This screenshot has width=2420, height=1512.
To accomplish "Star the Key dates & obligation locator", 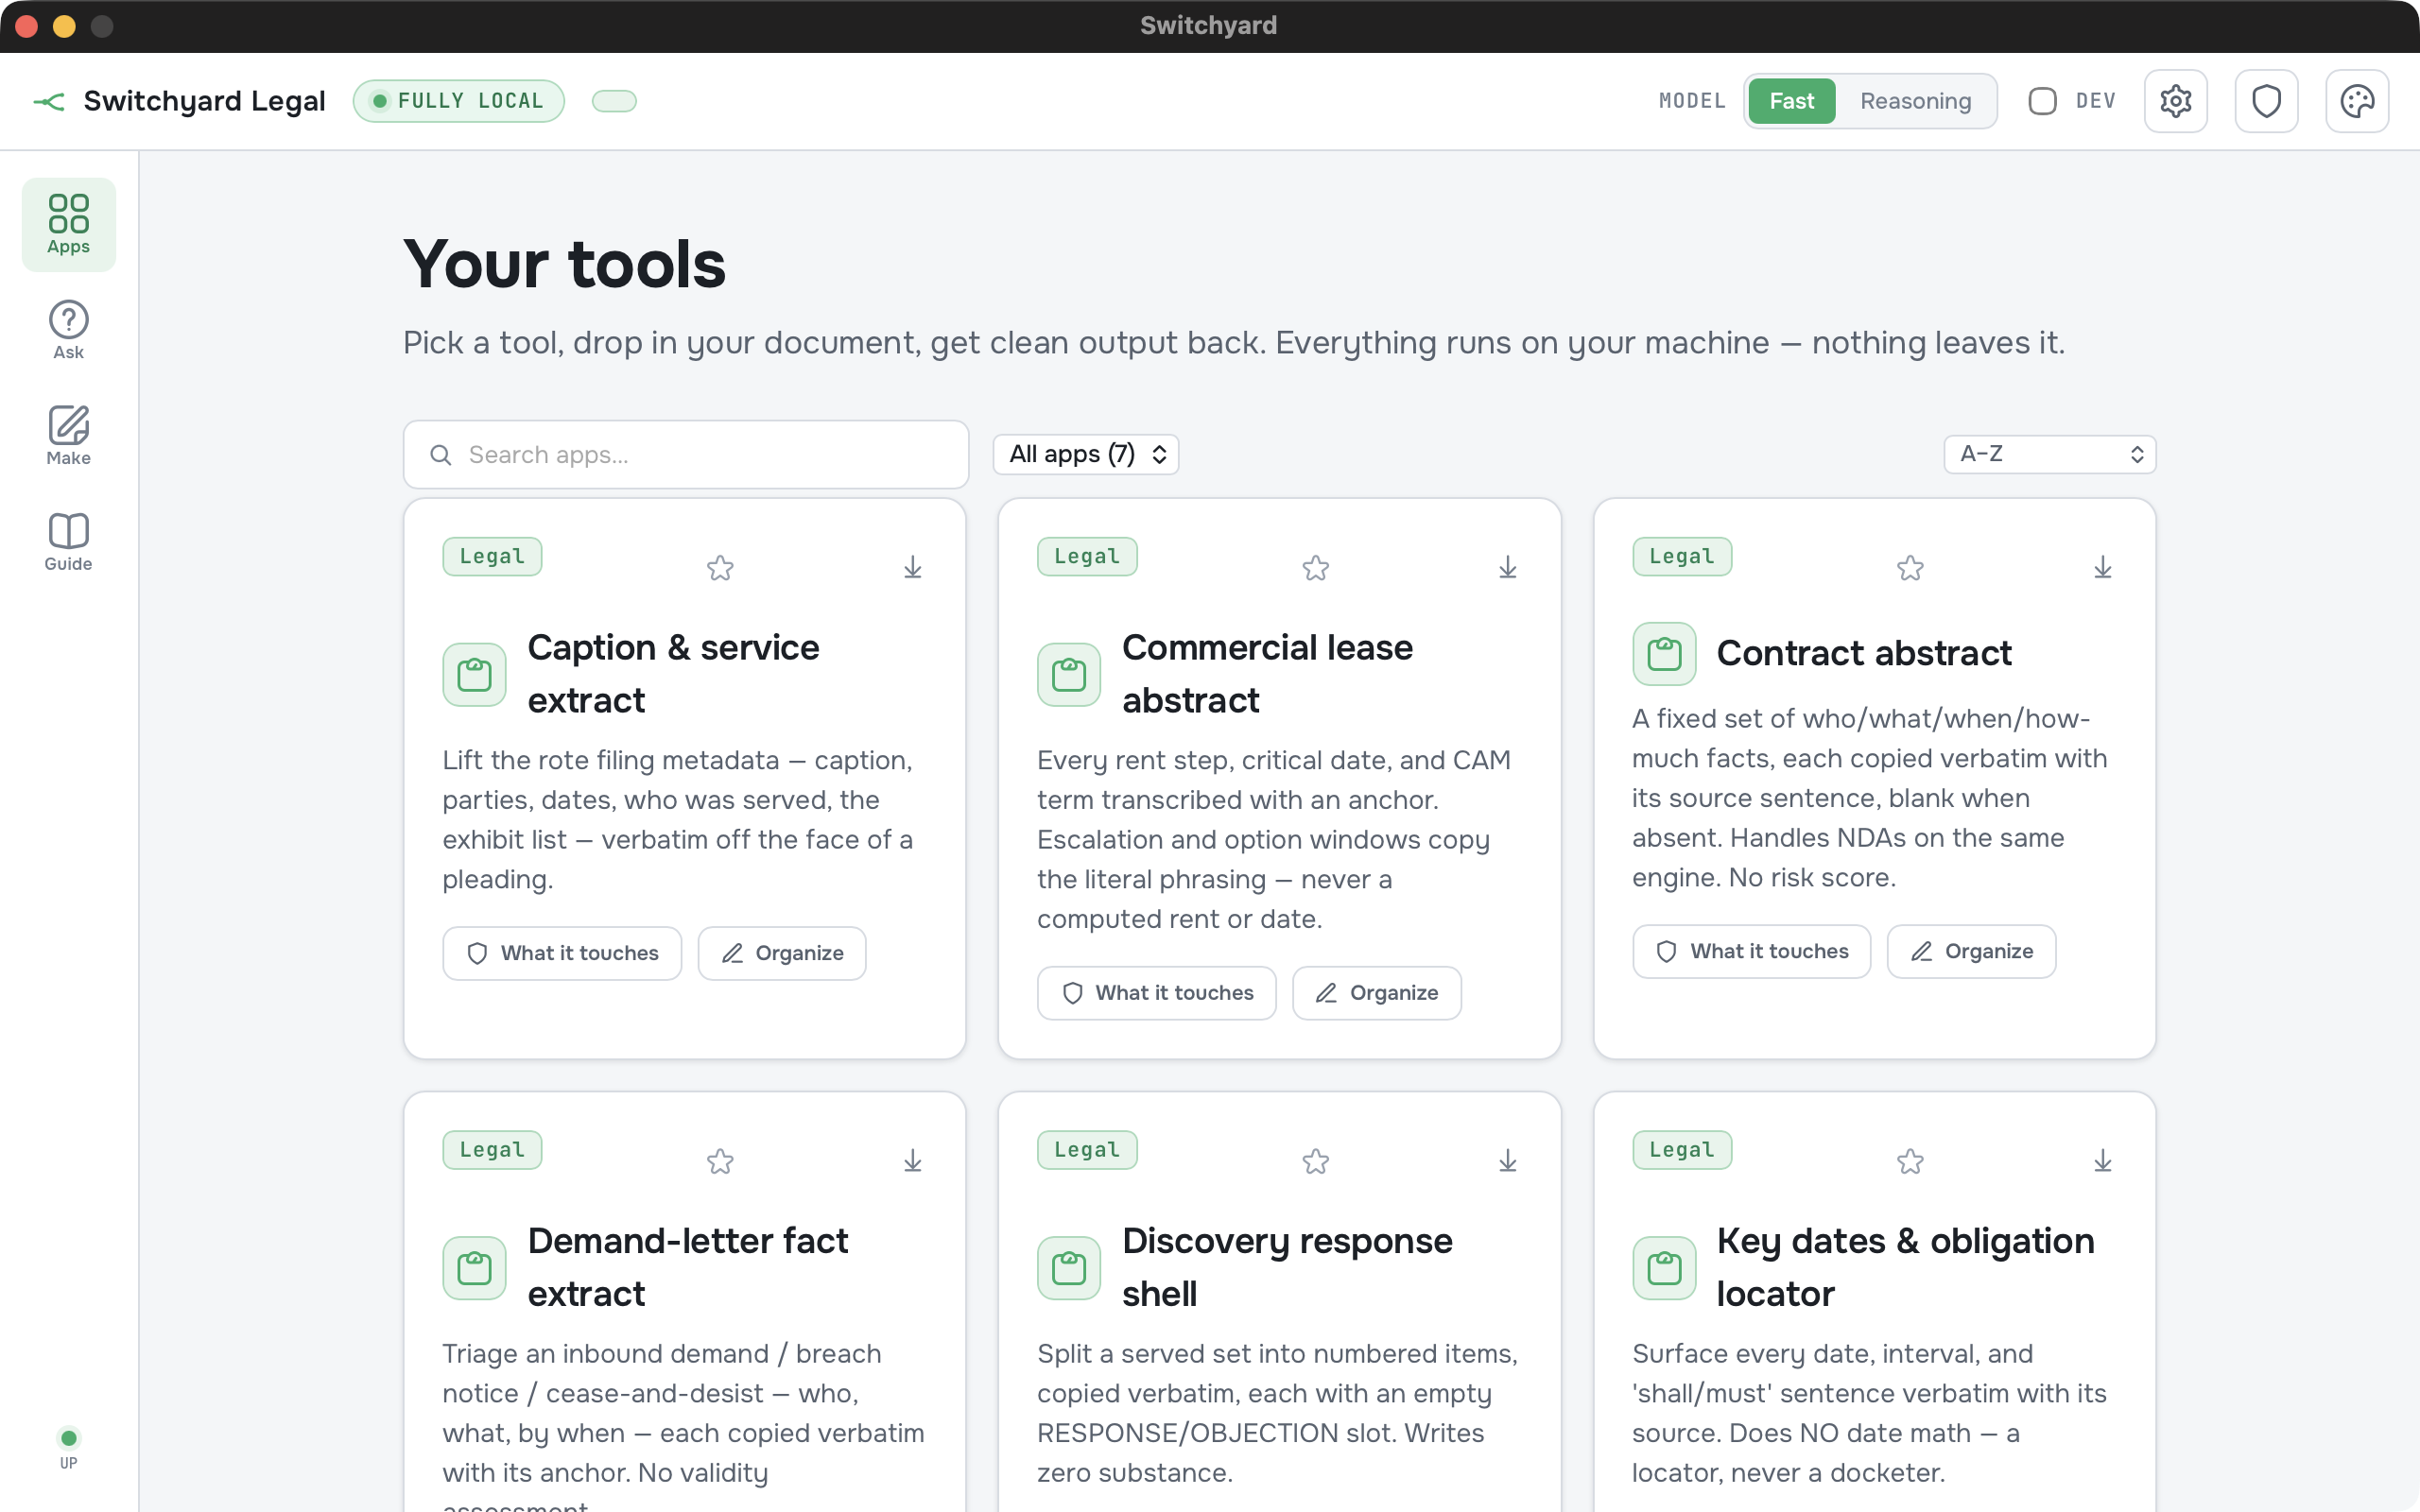I will (1910, 1161).
